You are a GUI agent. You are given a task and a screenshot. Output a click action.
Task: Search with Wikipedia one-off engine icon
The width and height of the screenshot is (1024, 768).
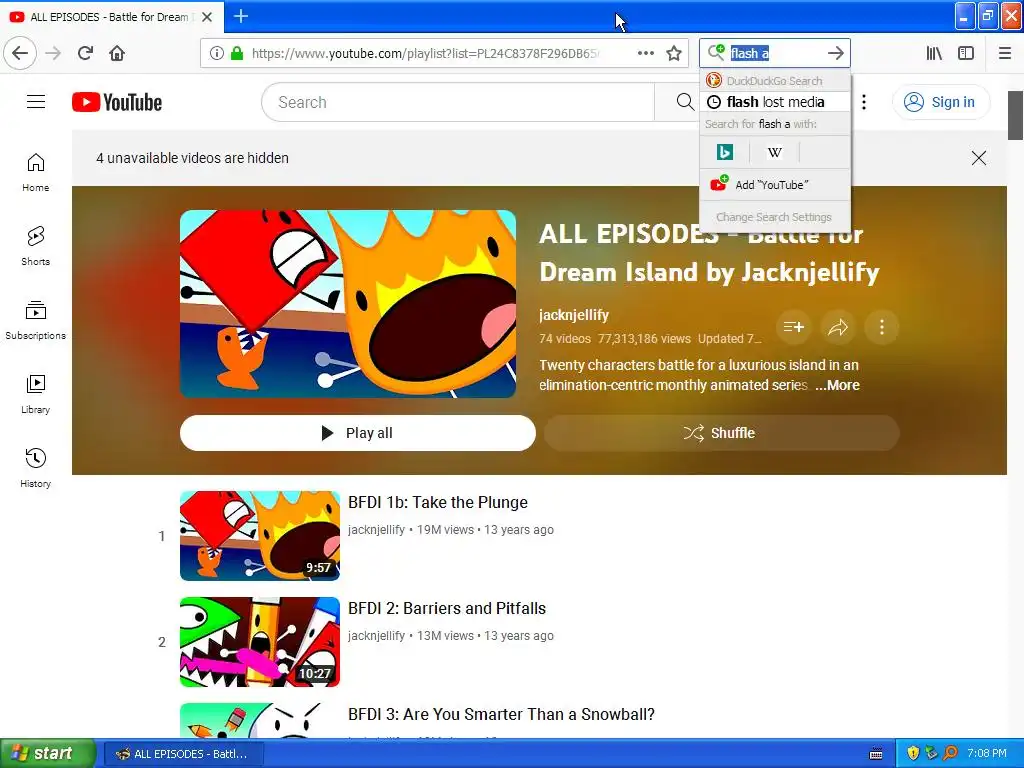pyautogui.click(x=775, y=152)
